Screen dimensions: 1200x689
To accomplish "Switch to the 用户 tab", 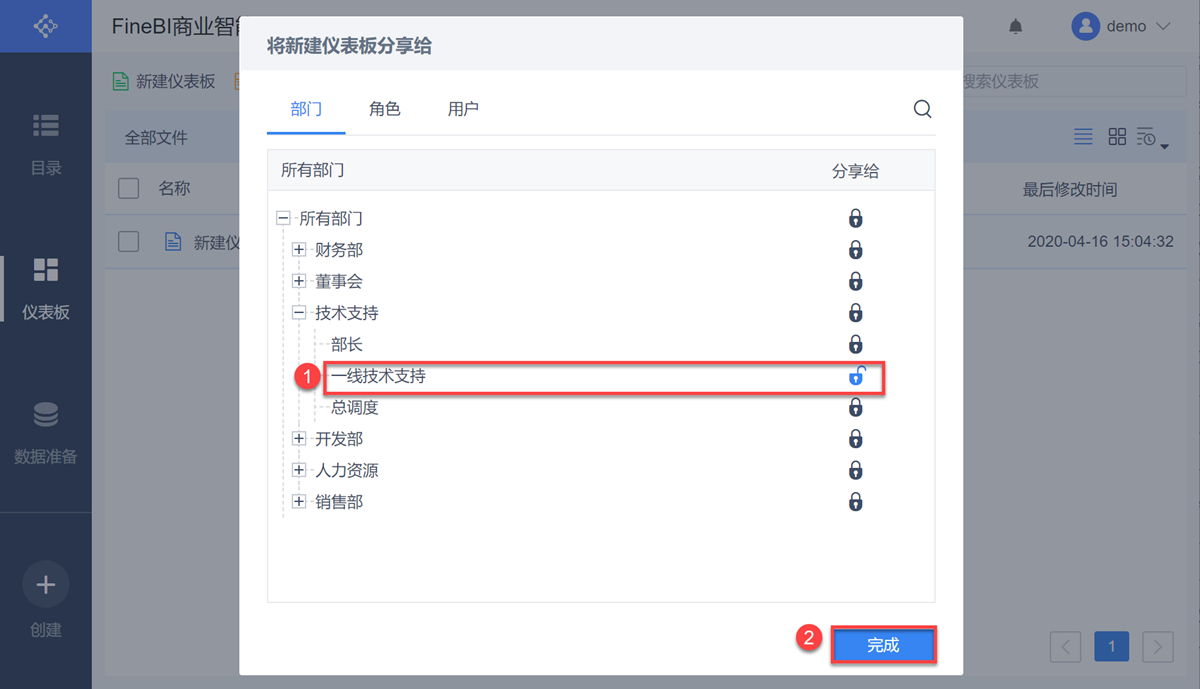I will pyautogui.click(x=463, y=109).
